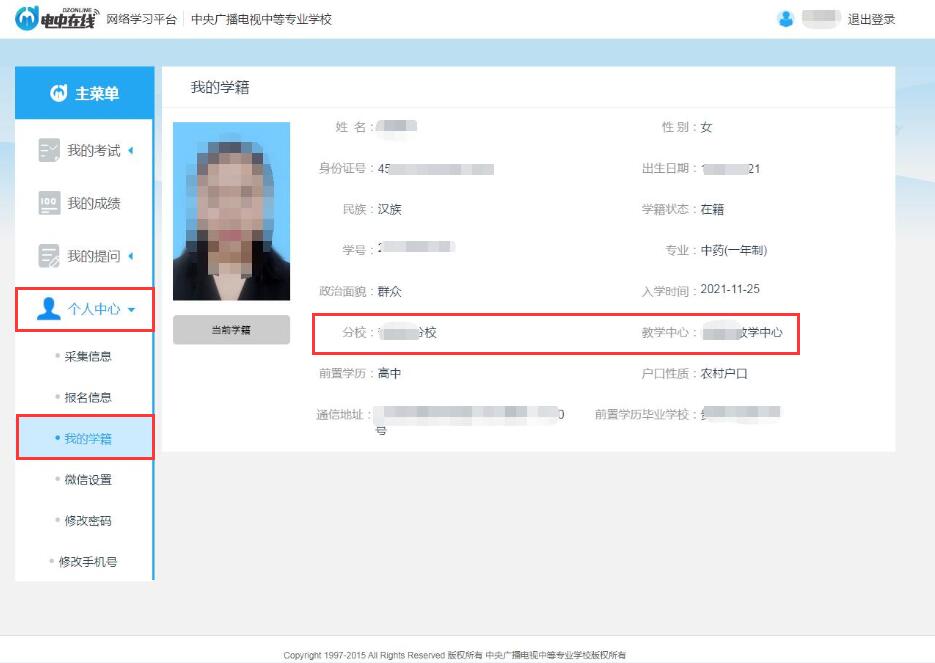
Task: Click the 电中在线 logo icon
Action: tap(30, 18)
